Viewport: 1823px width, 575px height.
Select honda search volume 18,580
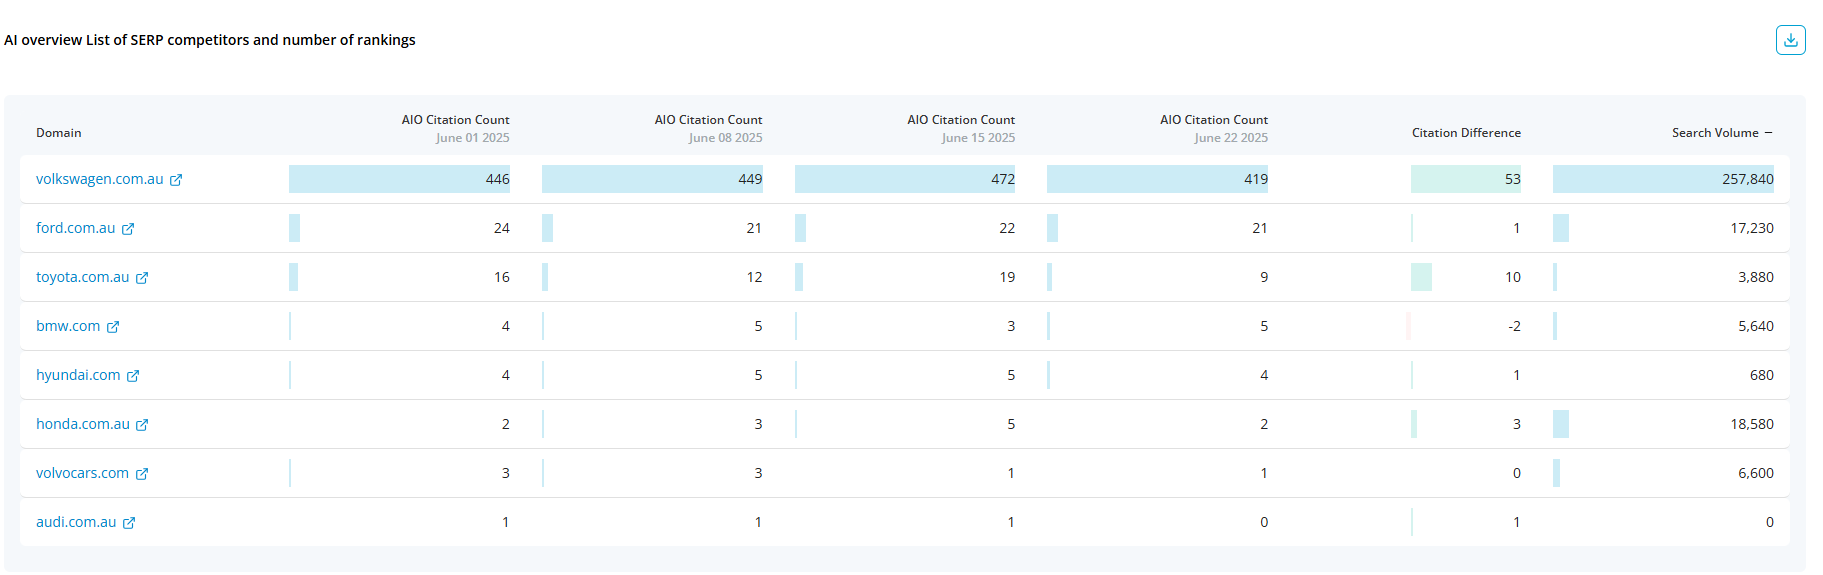click(x=1752, y=424)
